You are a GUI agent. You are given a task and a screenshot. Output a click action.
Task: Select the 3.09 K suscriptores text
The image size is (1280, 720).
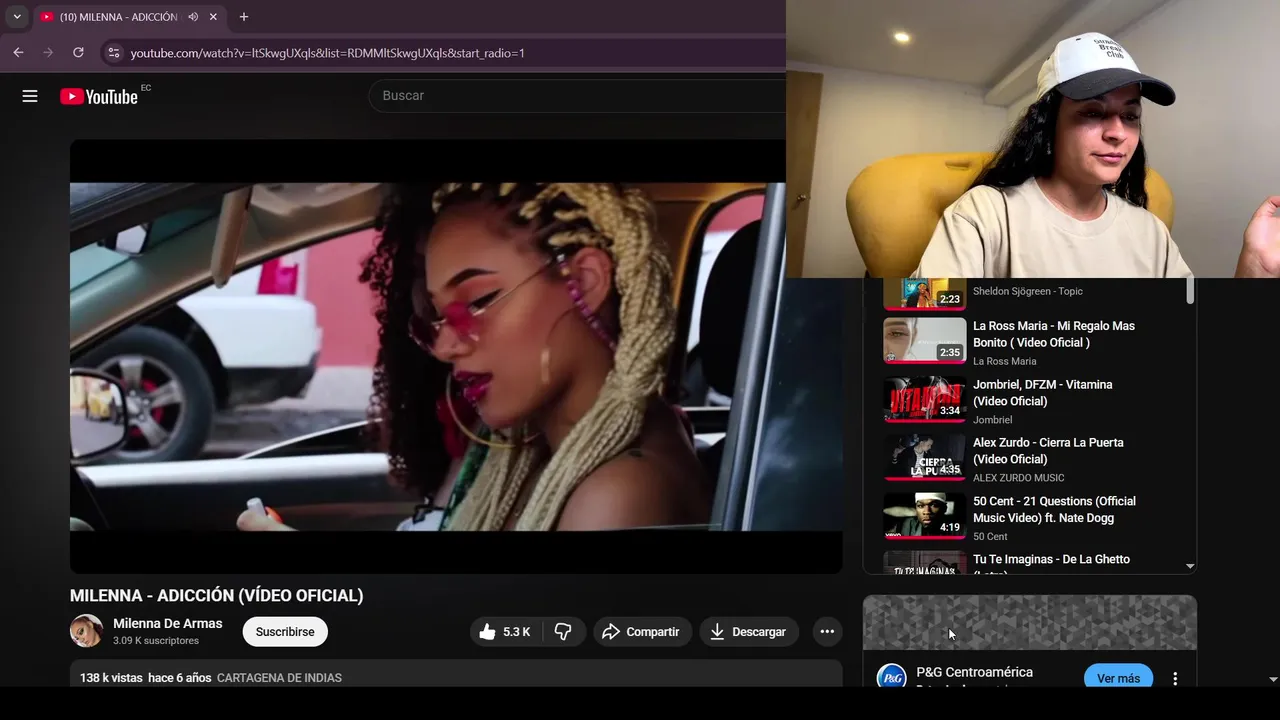(156, 641)
